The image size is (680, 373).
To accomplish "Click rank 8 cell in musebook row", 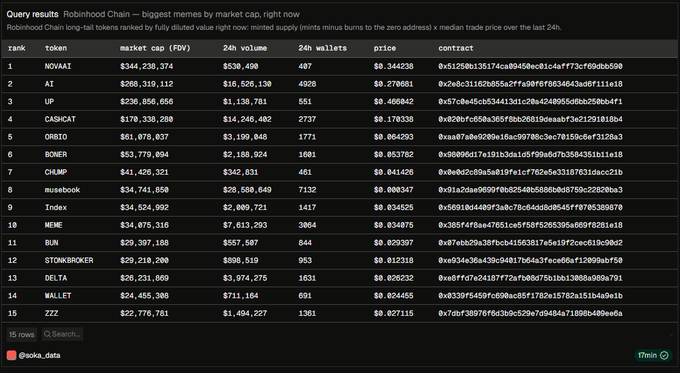I will 10,190.
